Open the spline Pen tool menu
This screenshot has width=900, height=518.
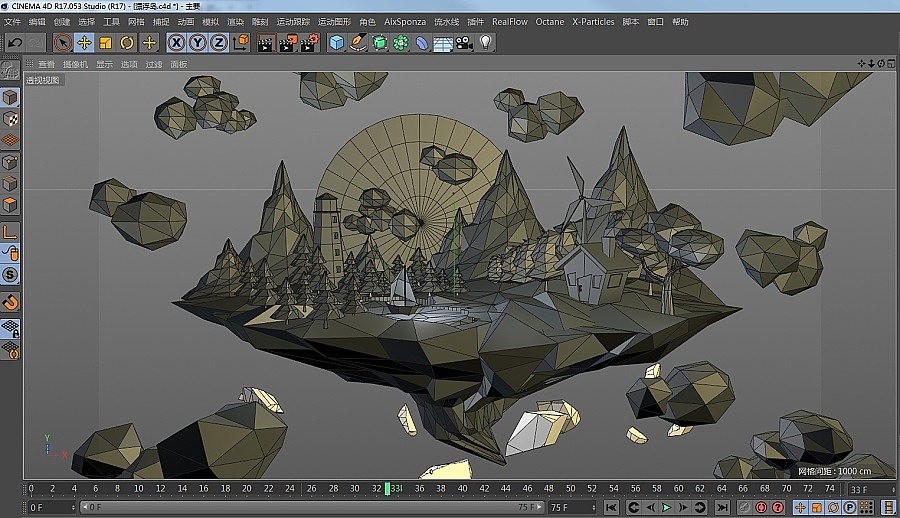tap(358, 42)
